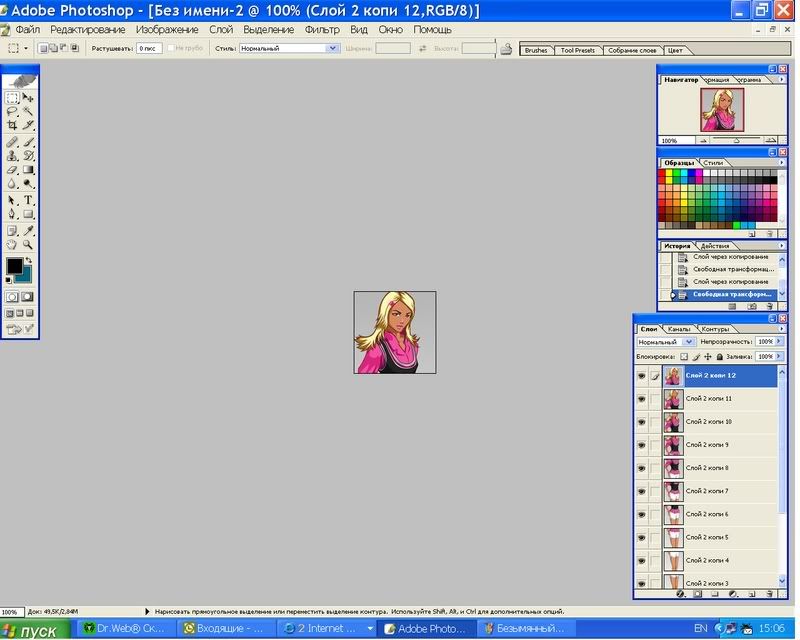Switch to the Контуры tab
800x640 pixels.
[x=715, y=329]
